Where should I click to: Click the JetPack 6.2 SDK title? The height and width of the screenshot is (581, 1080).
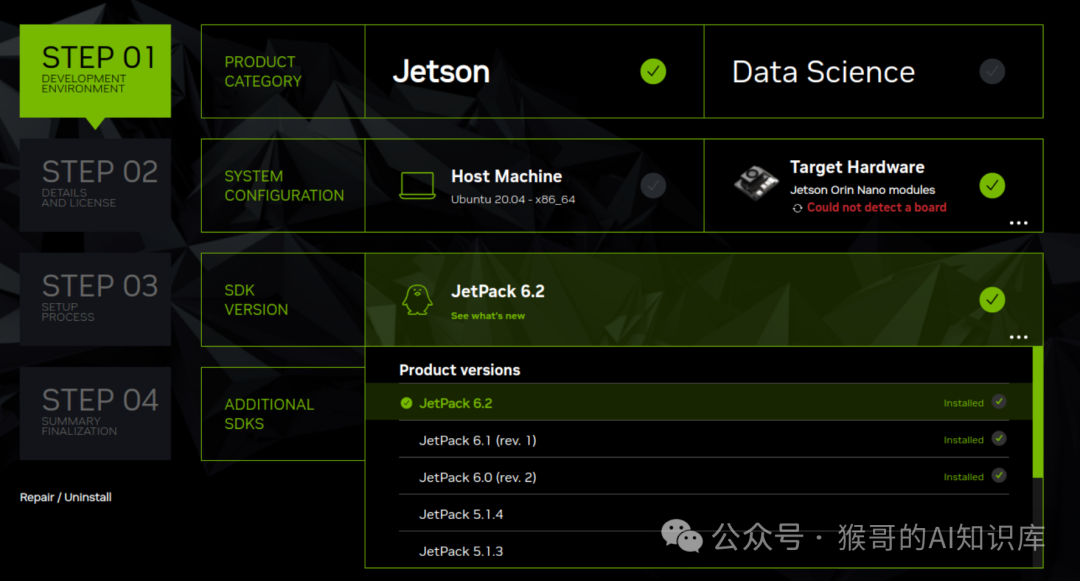pos(497,291)
